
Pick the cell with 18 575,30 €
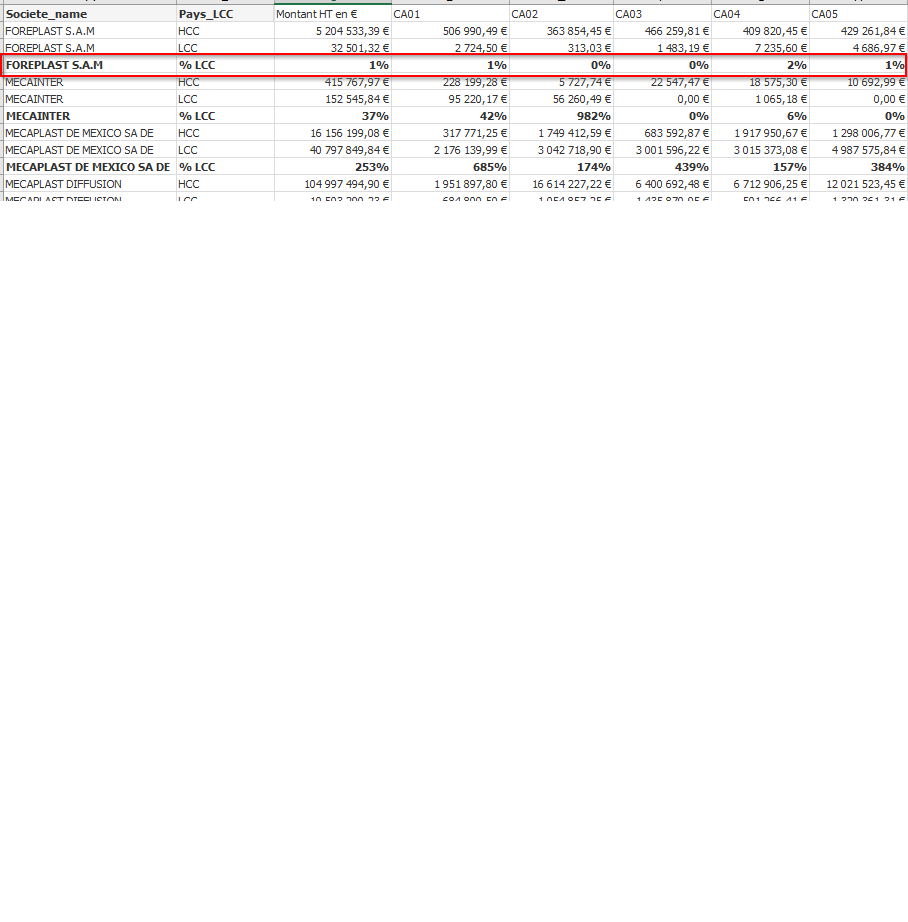click(760, 82)
